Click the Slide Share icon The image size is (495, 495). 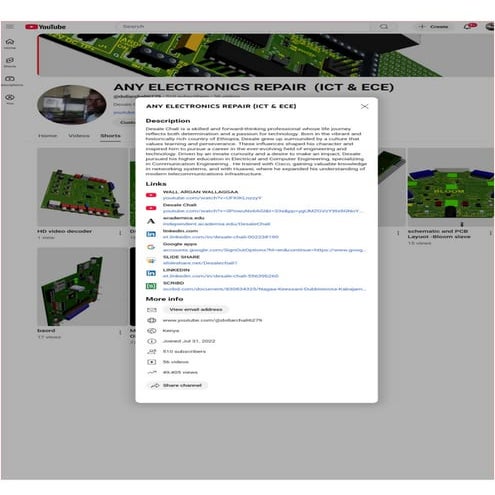(x=151, y=260)
